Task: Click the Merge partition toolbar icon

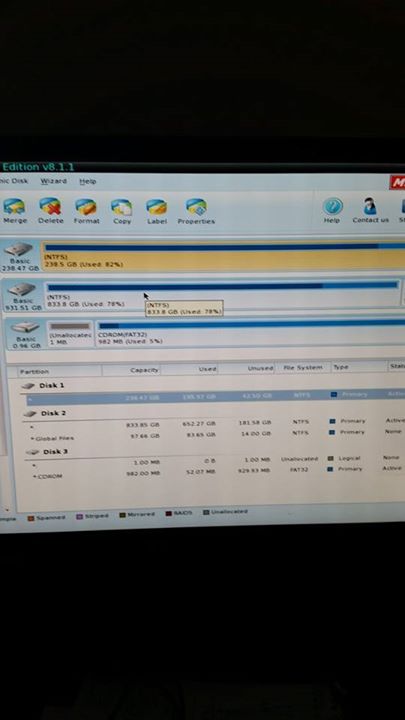Action: [x=15, y=211]
